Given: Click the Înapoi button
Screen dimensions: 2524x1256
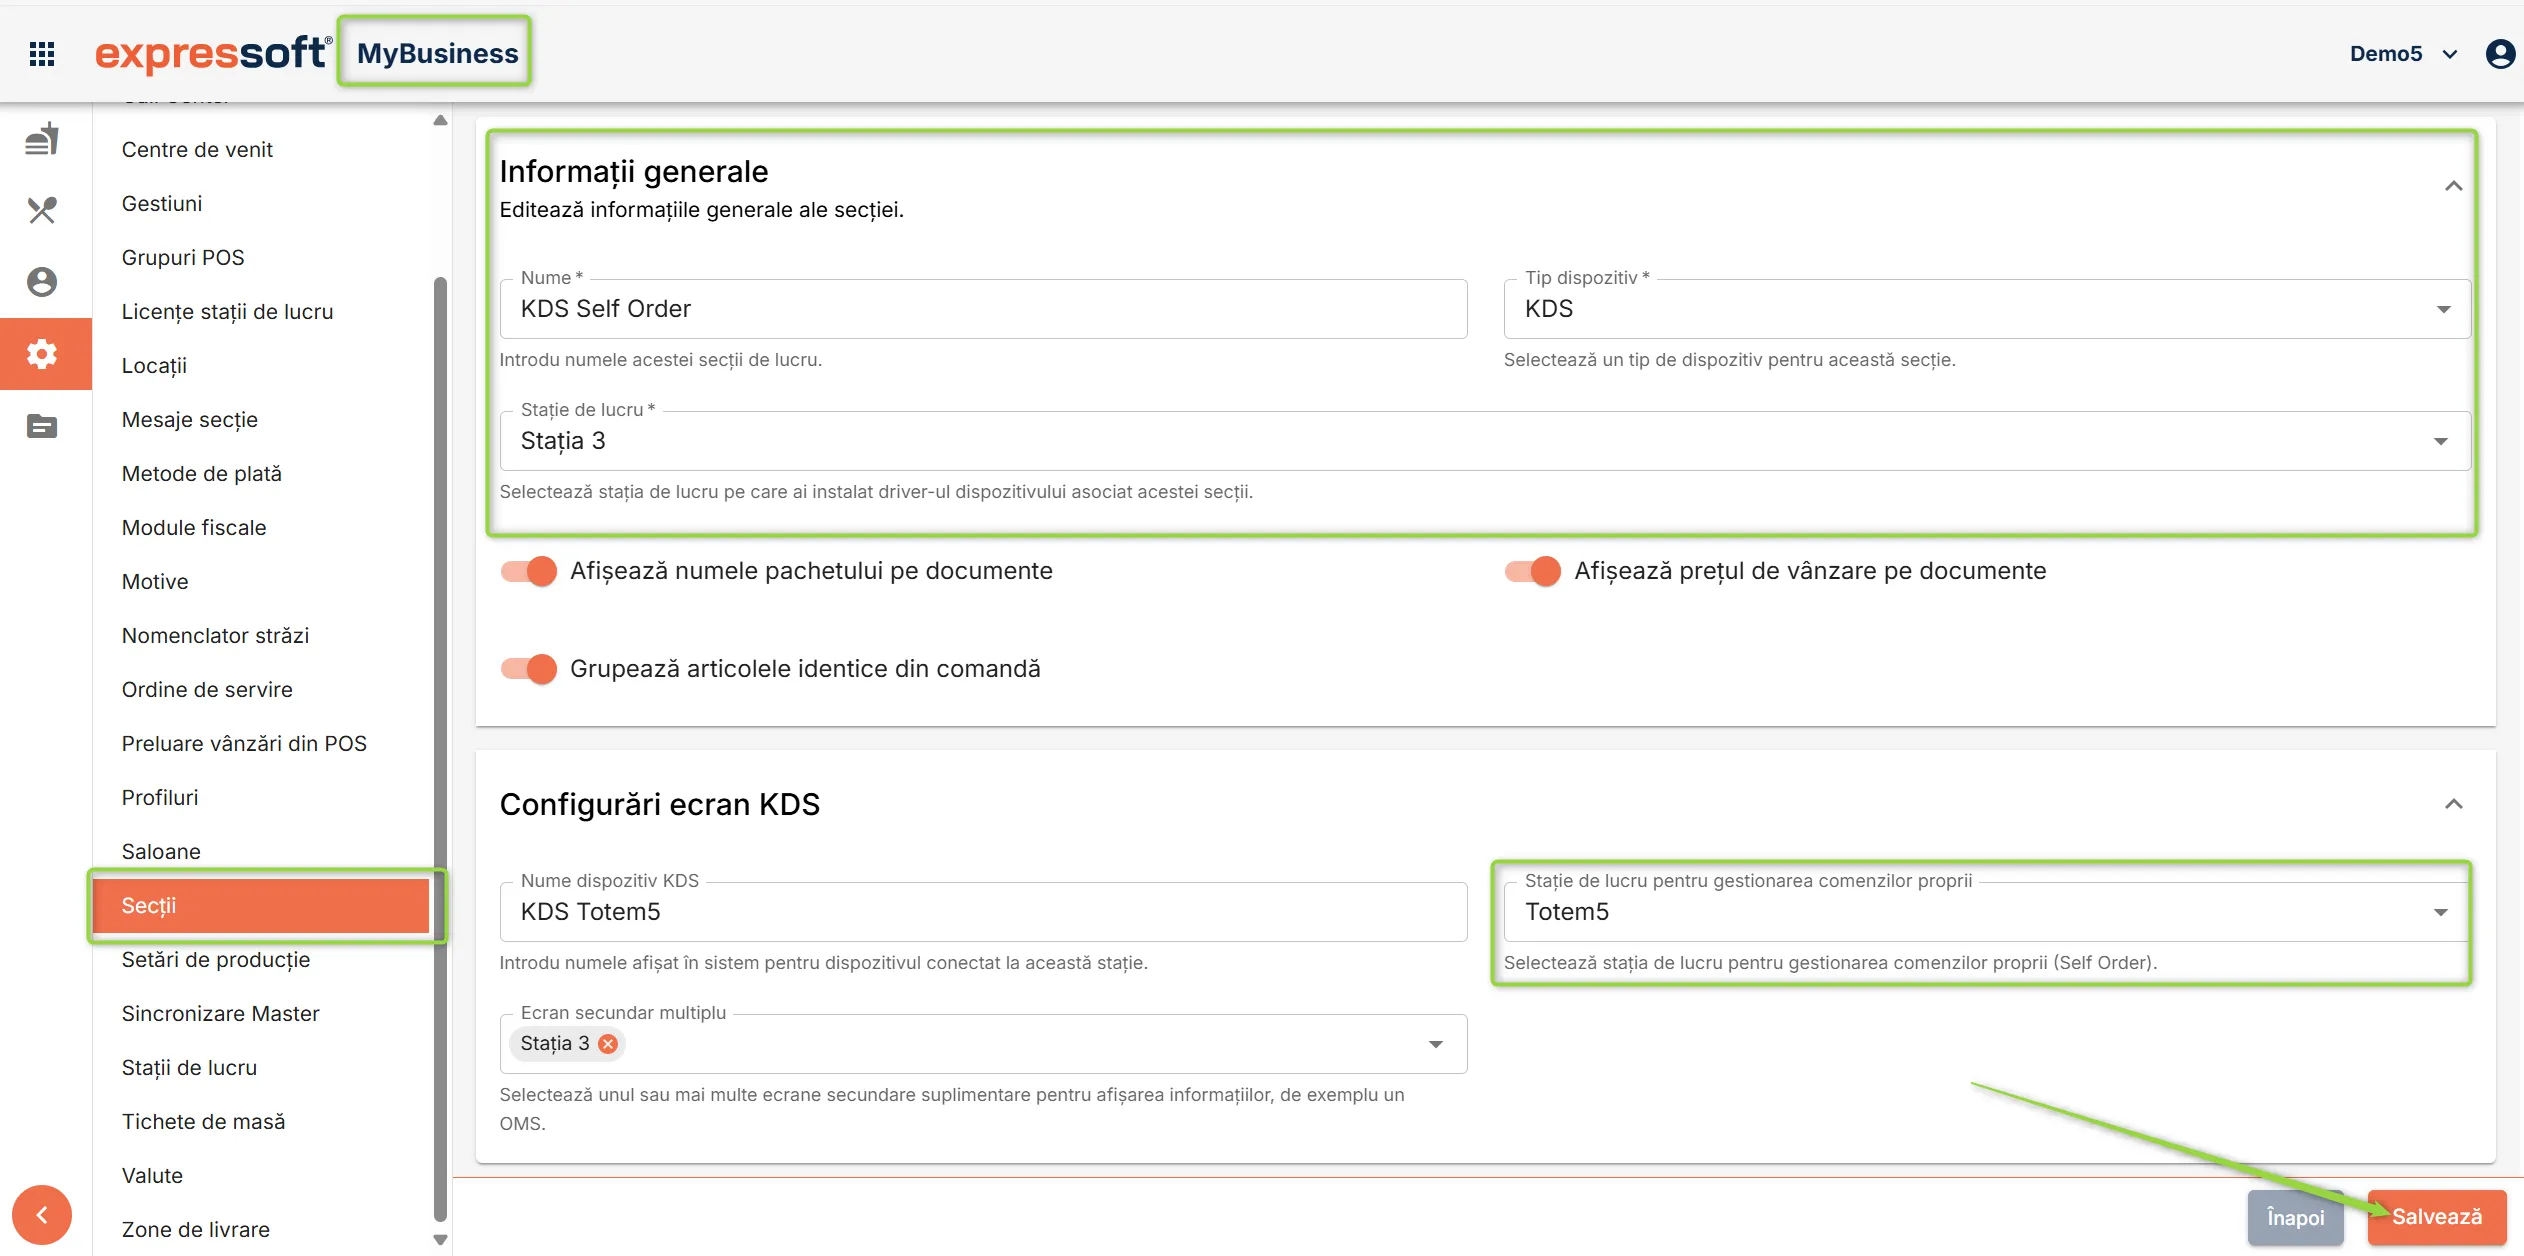Looking at the screenshot, I should click(x=2295, y=1217).
